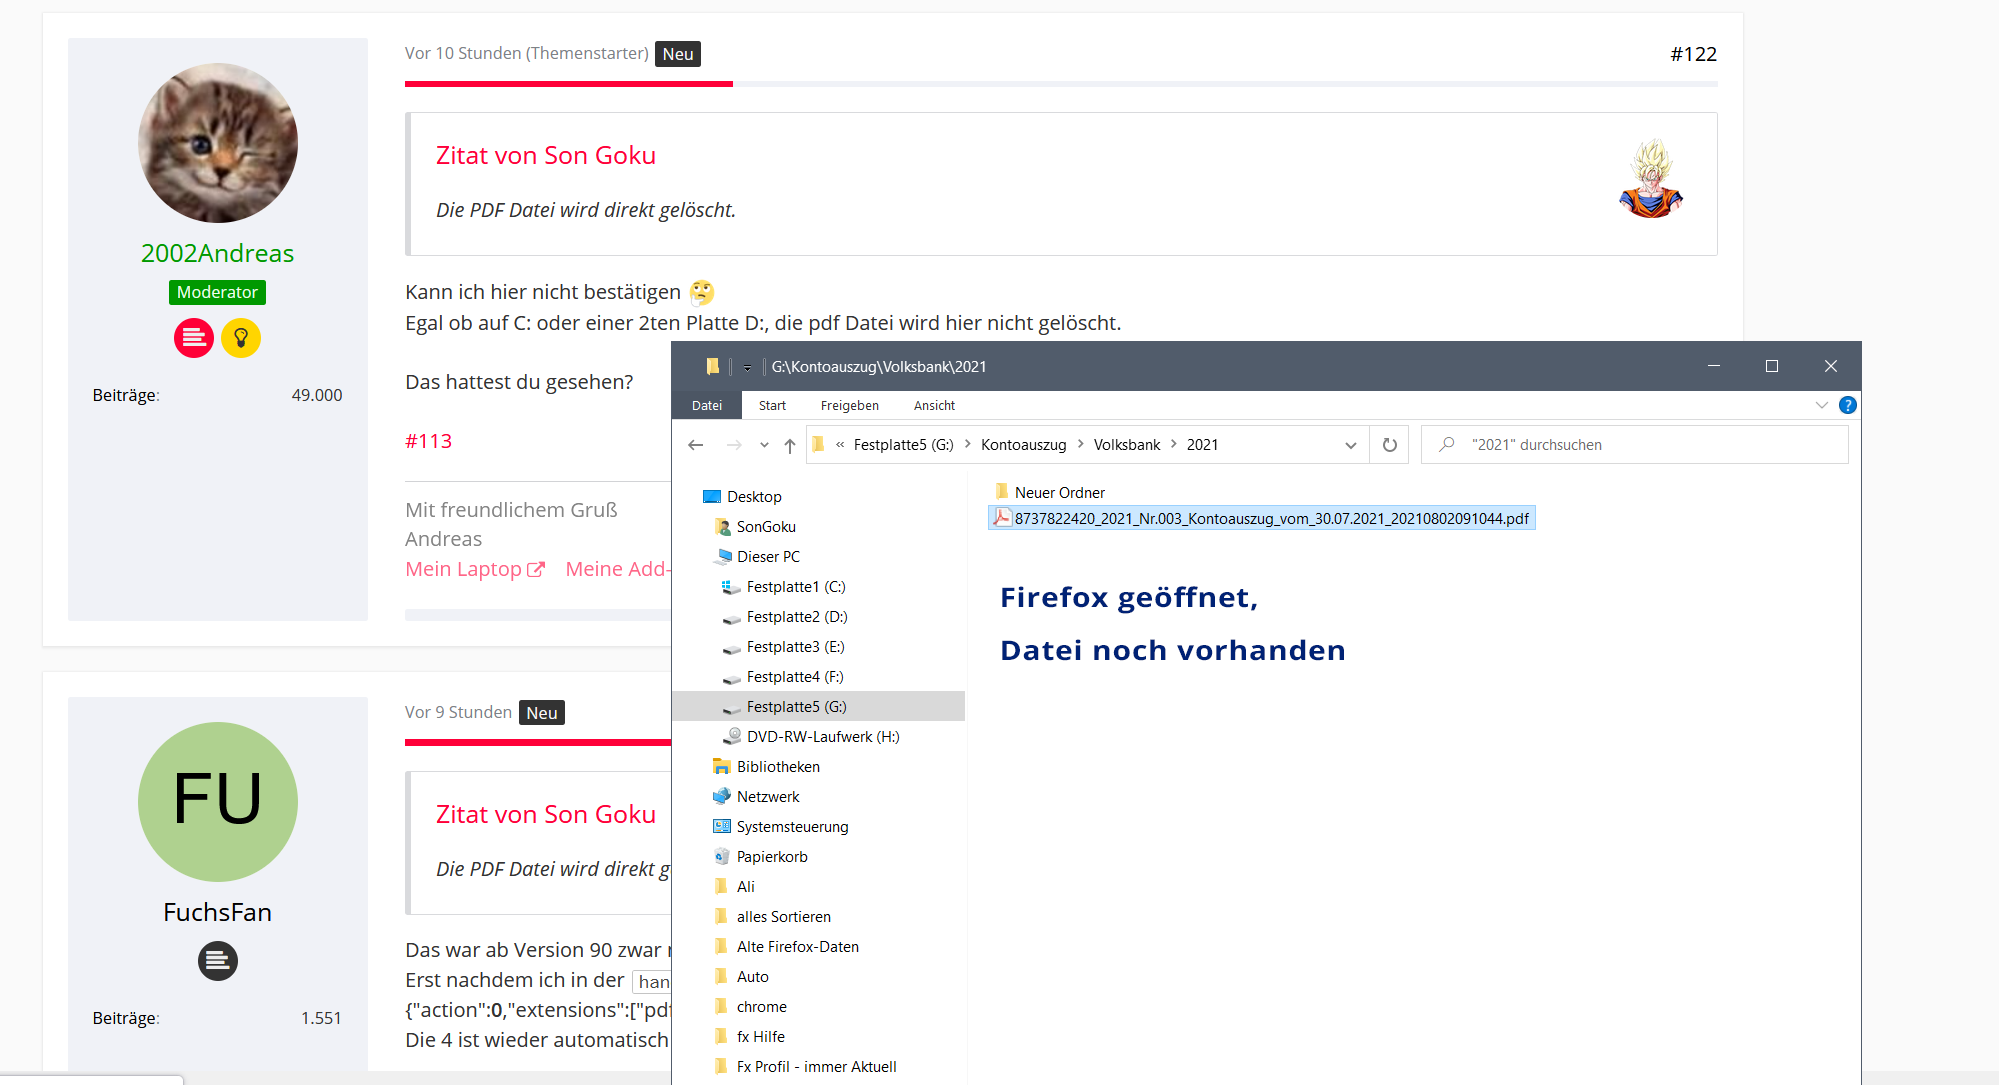Open the PDF Kontoauszug file

tap(1270, 518)
